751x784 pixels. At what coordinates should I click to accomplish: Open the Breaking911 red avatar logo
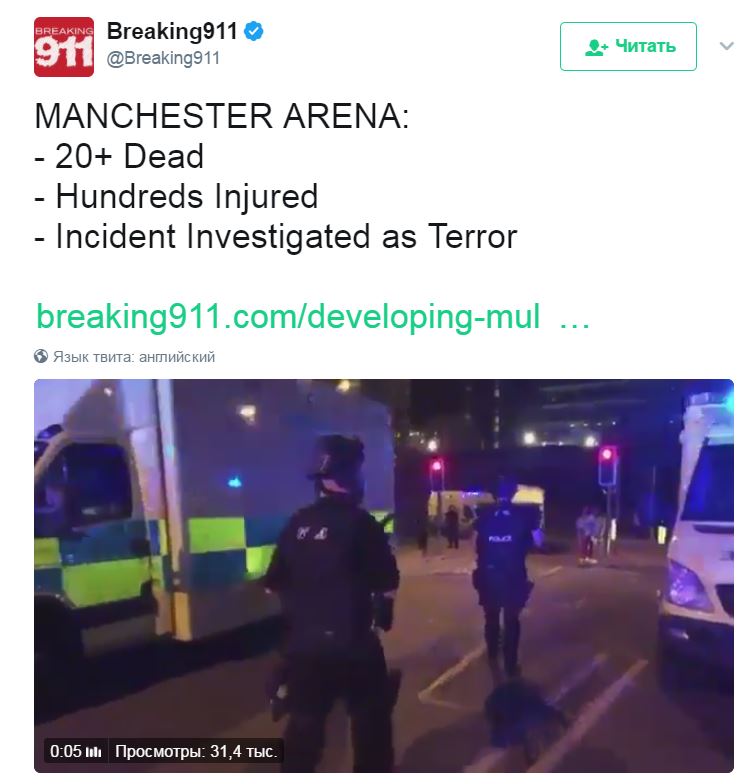pyautogui.click(x=64, y=46)
